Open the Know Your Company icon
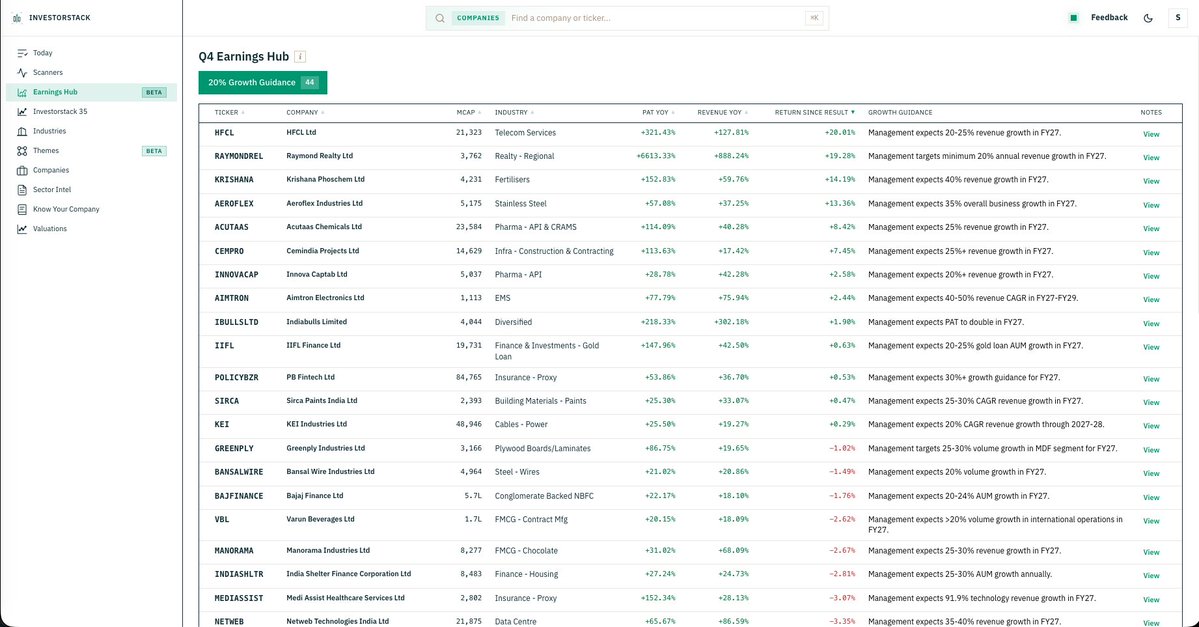1199x627 pixels. coord(22,210)
